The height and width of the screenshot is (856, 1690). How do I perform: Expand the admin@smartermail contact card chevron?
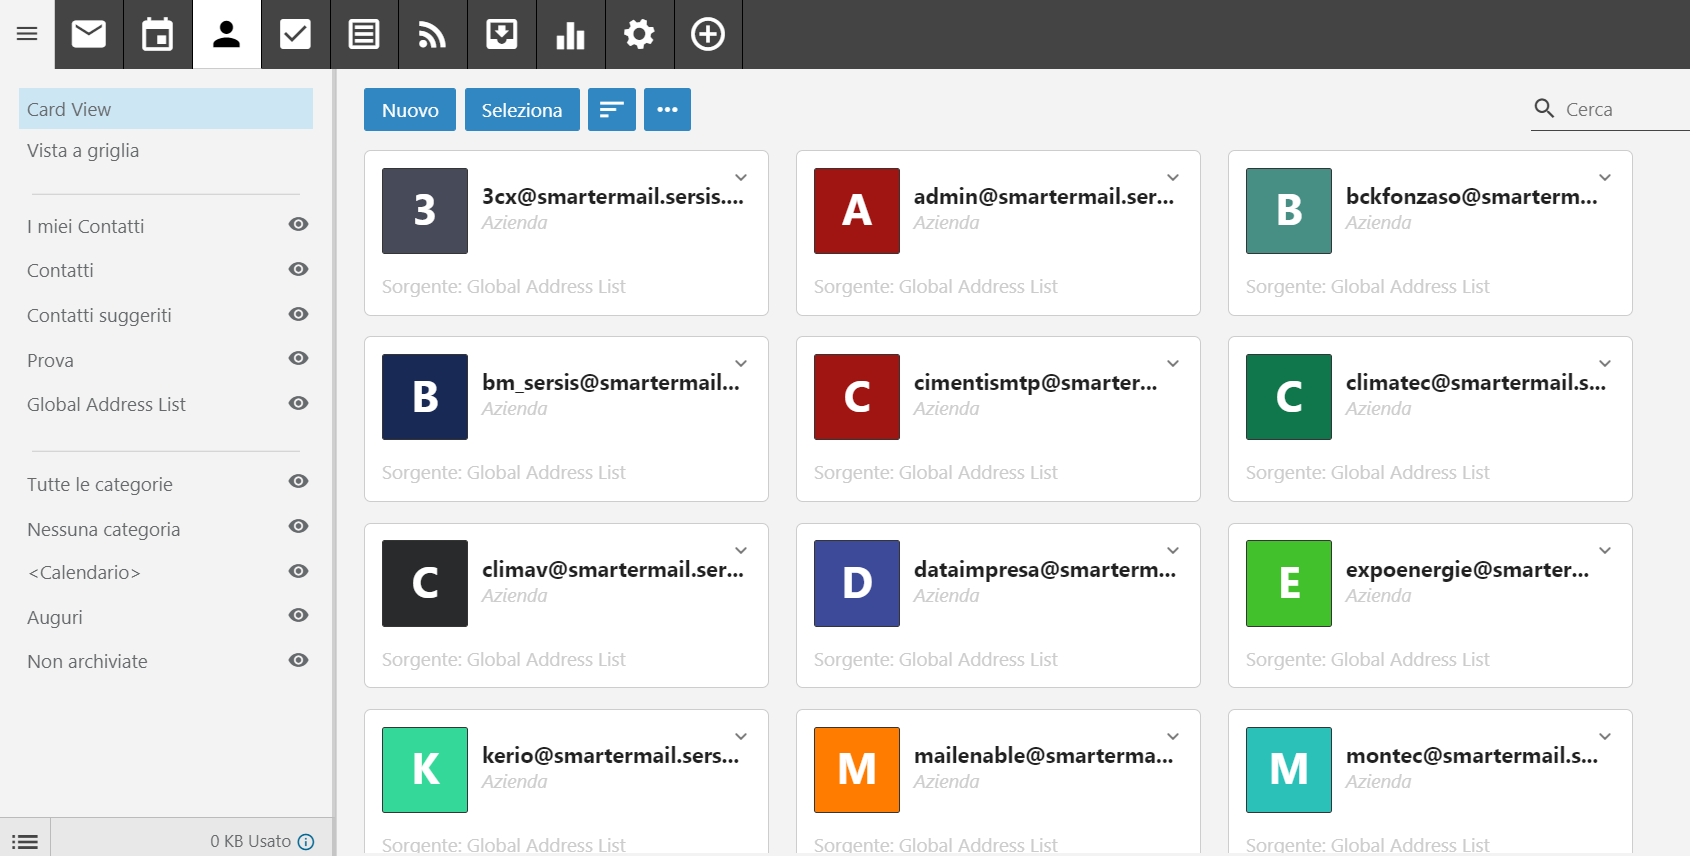coord(1173,178)
